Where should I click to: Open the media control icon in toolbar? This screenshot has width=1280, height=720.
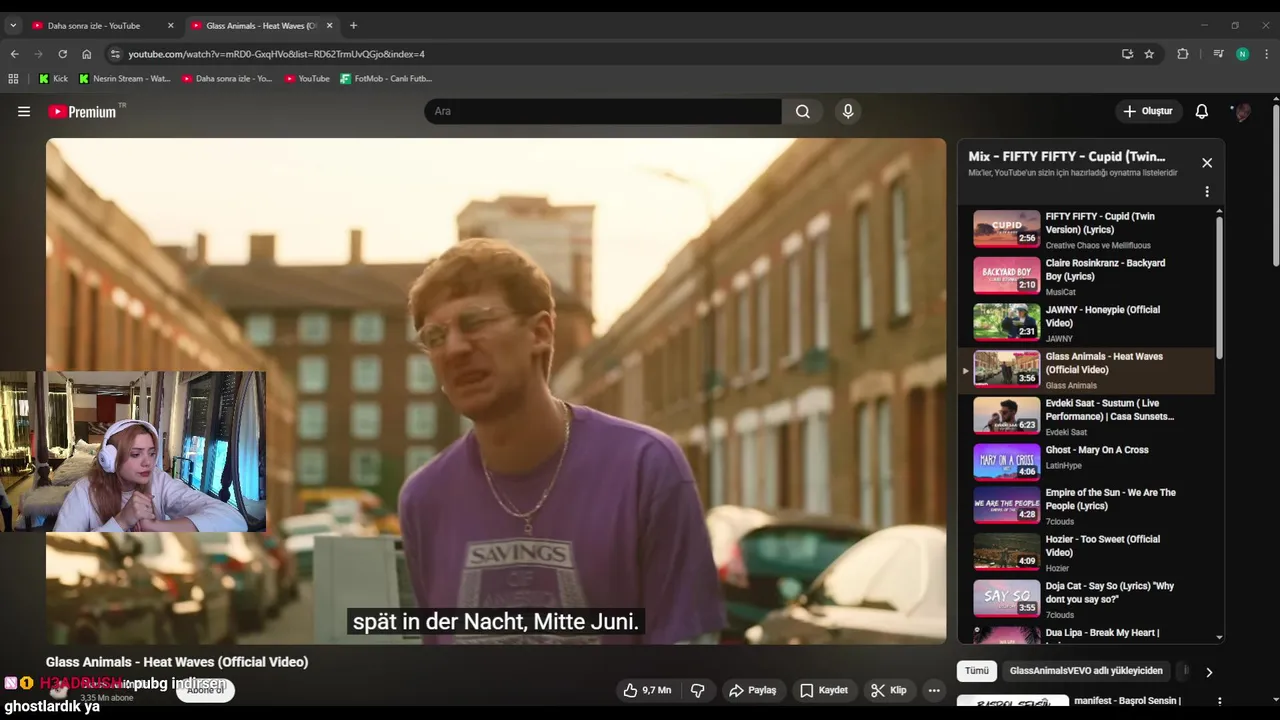click(1218, 54)
